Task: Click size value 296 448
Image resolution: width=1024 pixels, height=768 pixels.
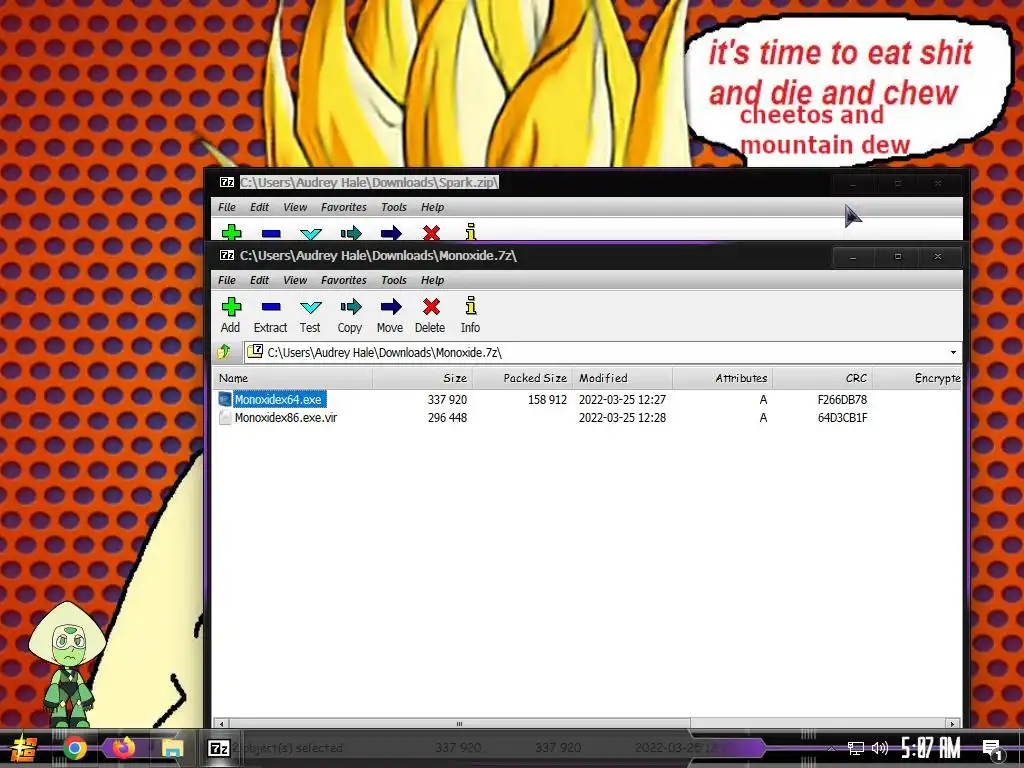Action: tap(447, 418)
